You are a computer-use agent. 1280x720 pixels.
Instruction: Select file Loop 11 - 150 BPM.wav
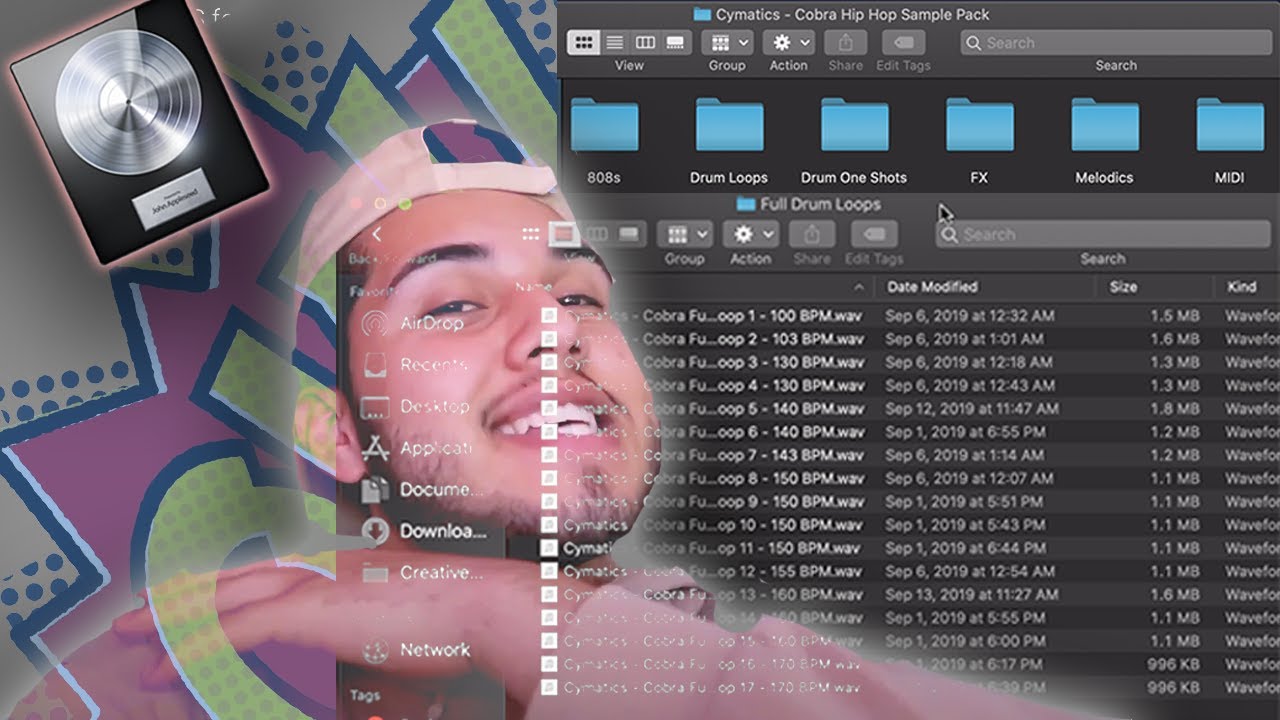click(703, 548)
